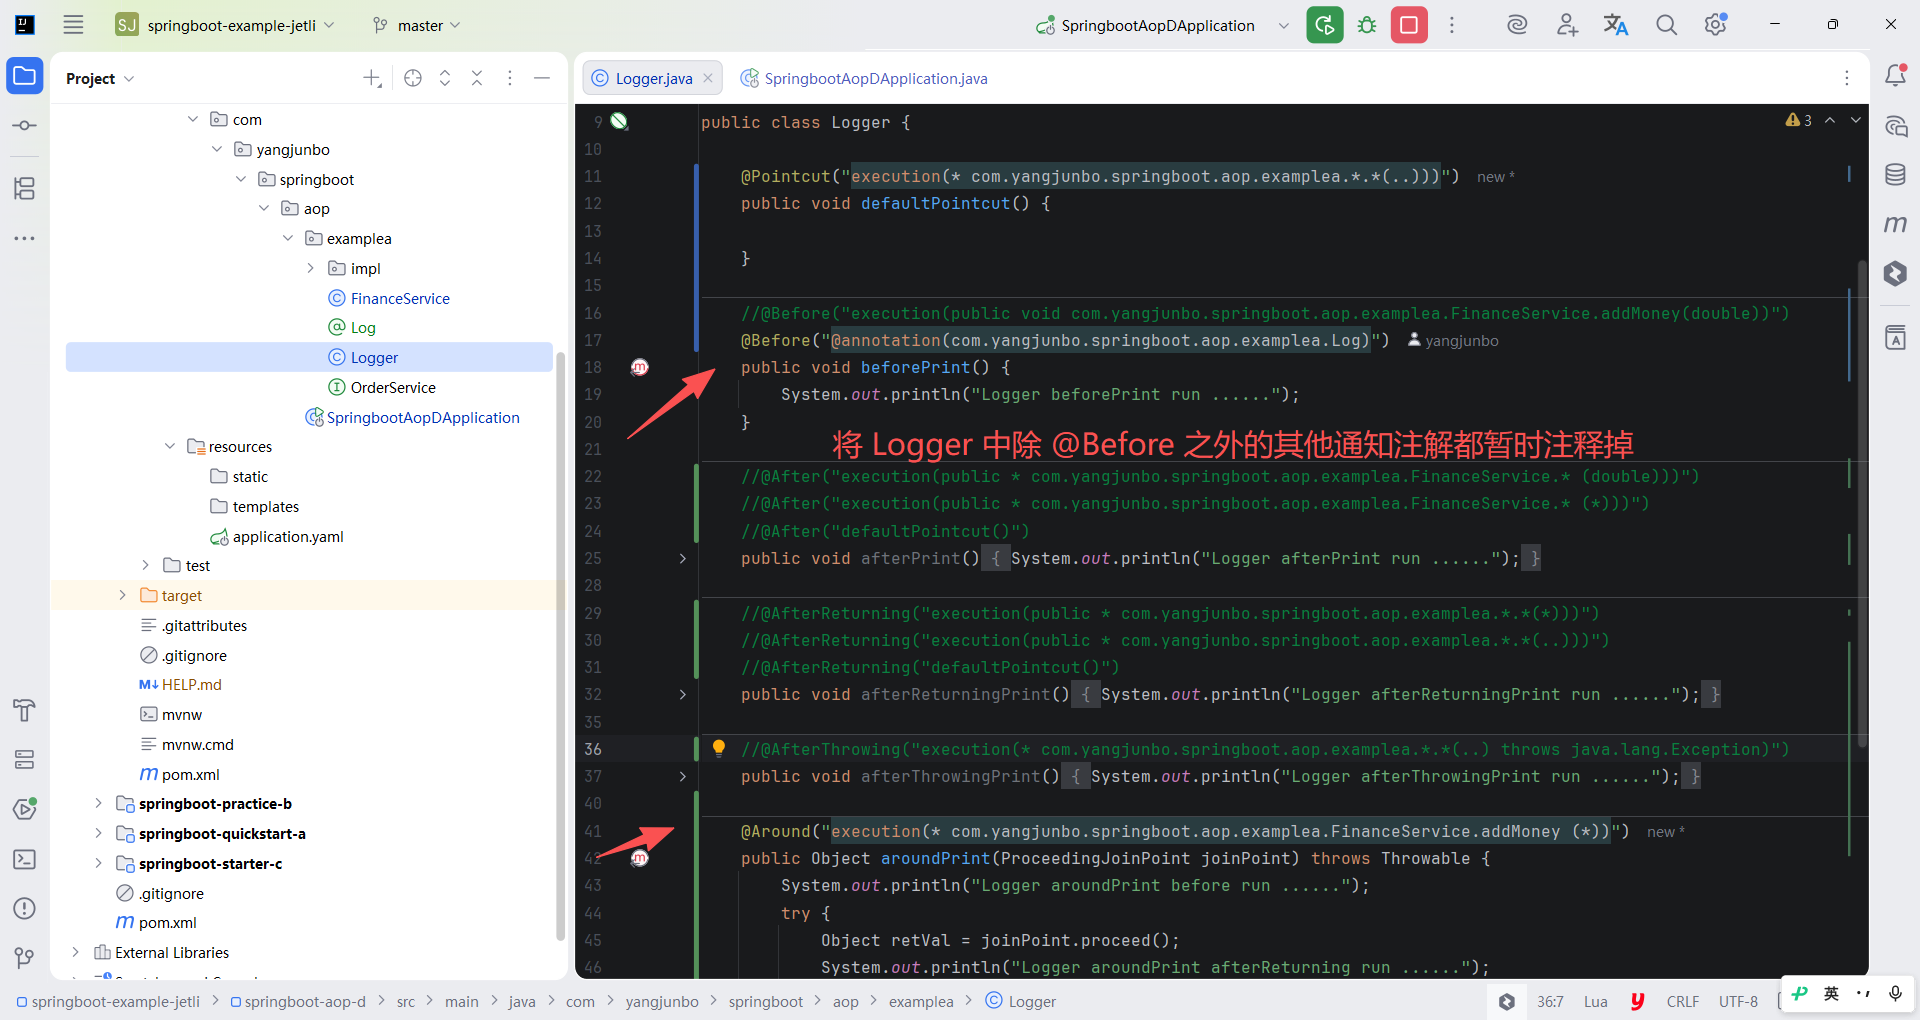Stop the running application
Screen dimensions: 1920x1020
1409,25
